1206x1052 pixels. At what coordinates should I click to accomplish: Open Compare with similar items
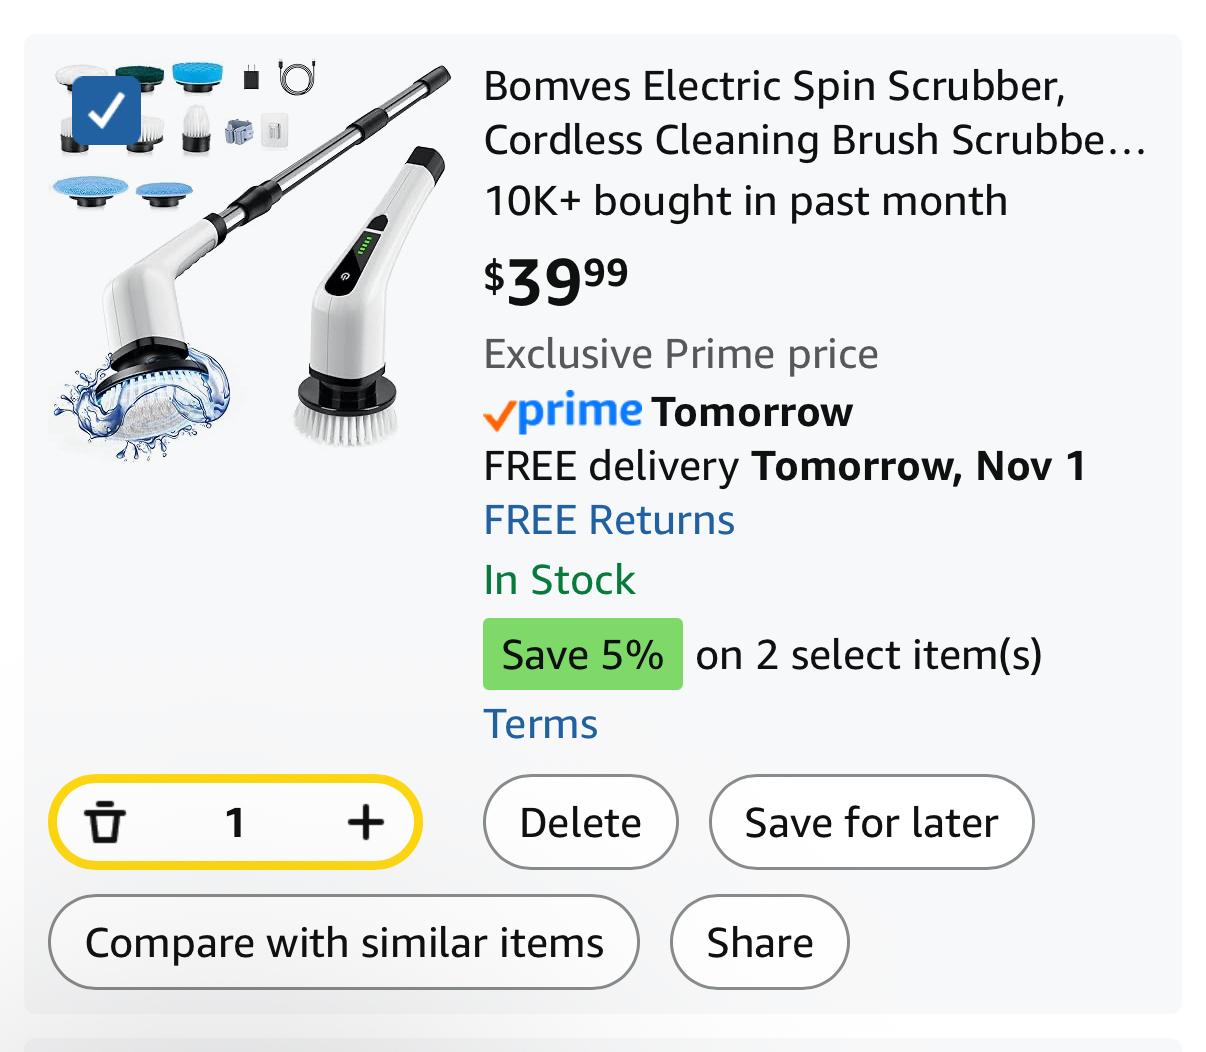click(x=344, y=943)
